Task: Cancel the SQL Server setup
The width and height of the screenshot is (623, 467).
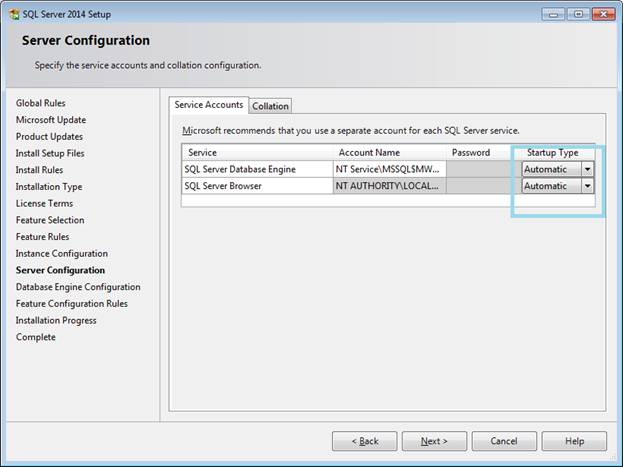Action: point(504,441)
